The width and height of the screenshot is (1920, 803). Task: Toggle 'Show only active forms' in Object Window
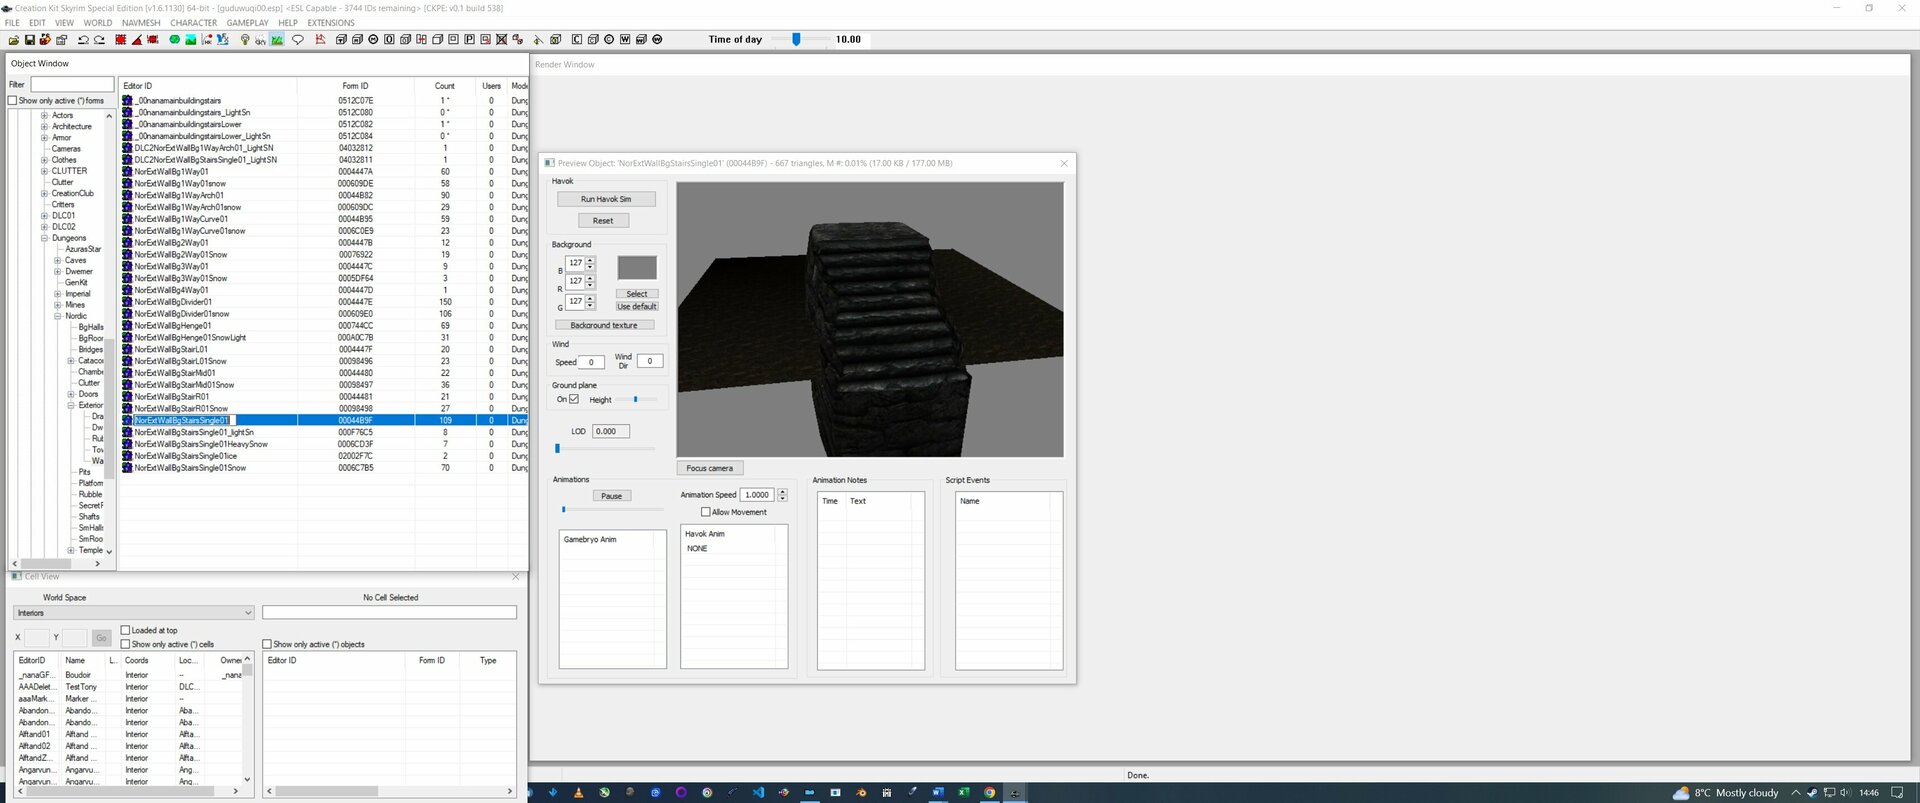pos(13,100)
